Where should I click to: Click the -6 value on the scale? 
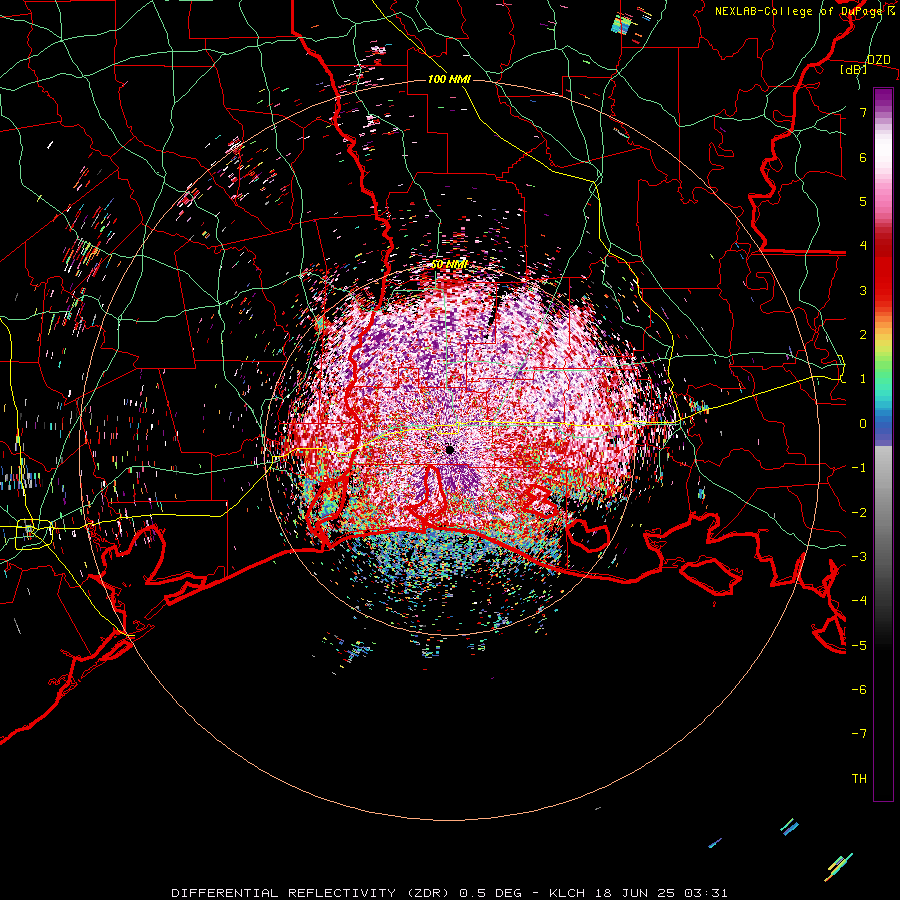pos(859,690)
